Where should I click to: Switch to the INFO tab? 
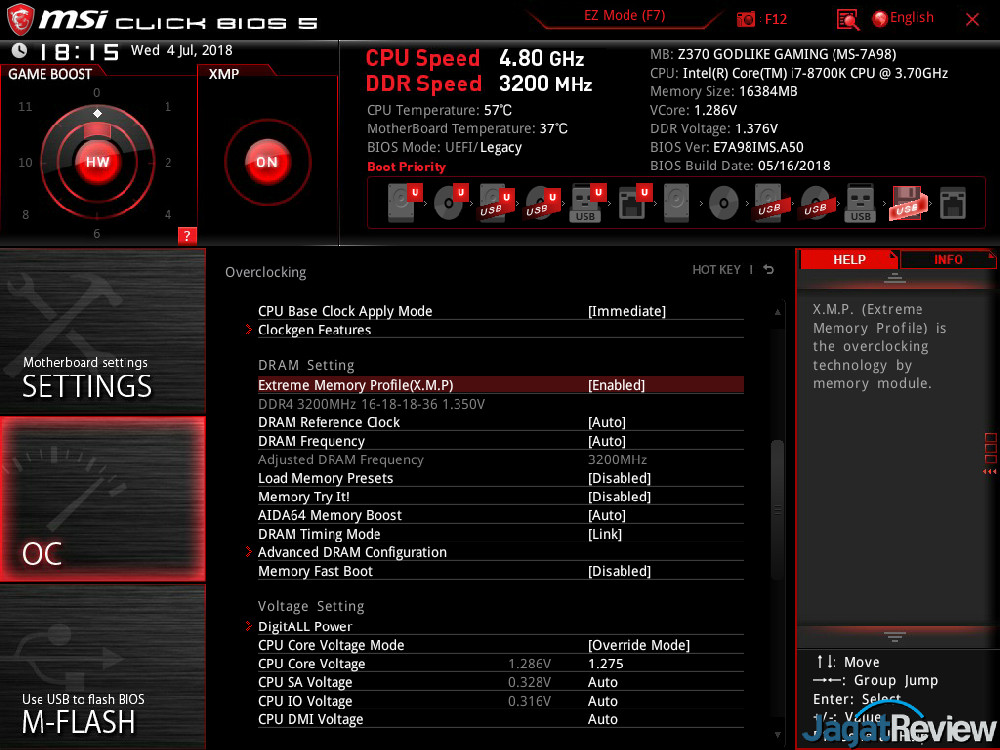point(947,260)
